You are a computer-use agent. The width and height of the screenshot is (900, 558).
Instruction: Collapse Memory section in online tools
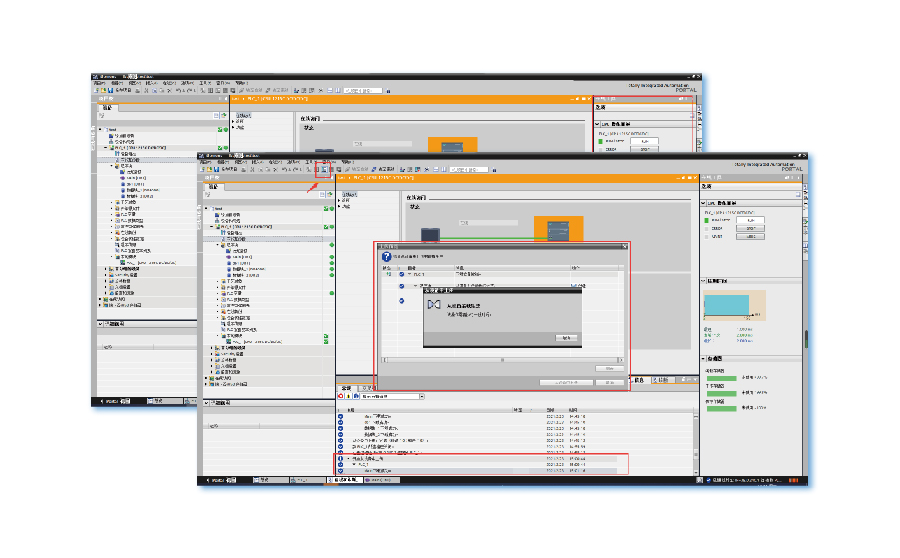tap(703, 358)
